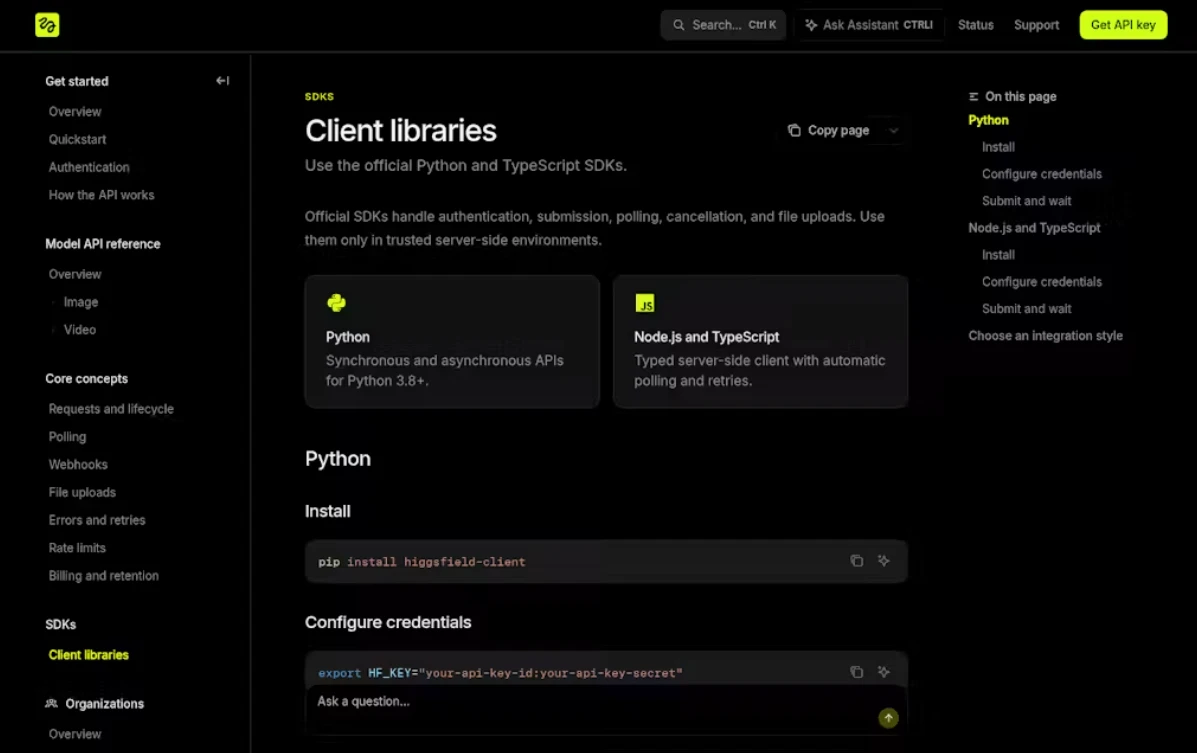Open the Node.js and TypeScript card

[x=760, y=341]
